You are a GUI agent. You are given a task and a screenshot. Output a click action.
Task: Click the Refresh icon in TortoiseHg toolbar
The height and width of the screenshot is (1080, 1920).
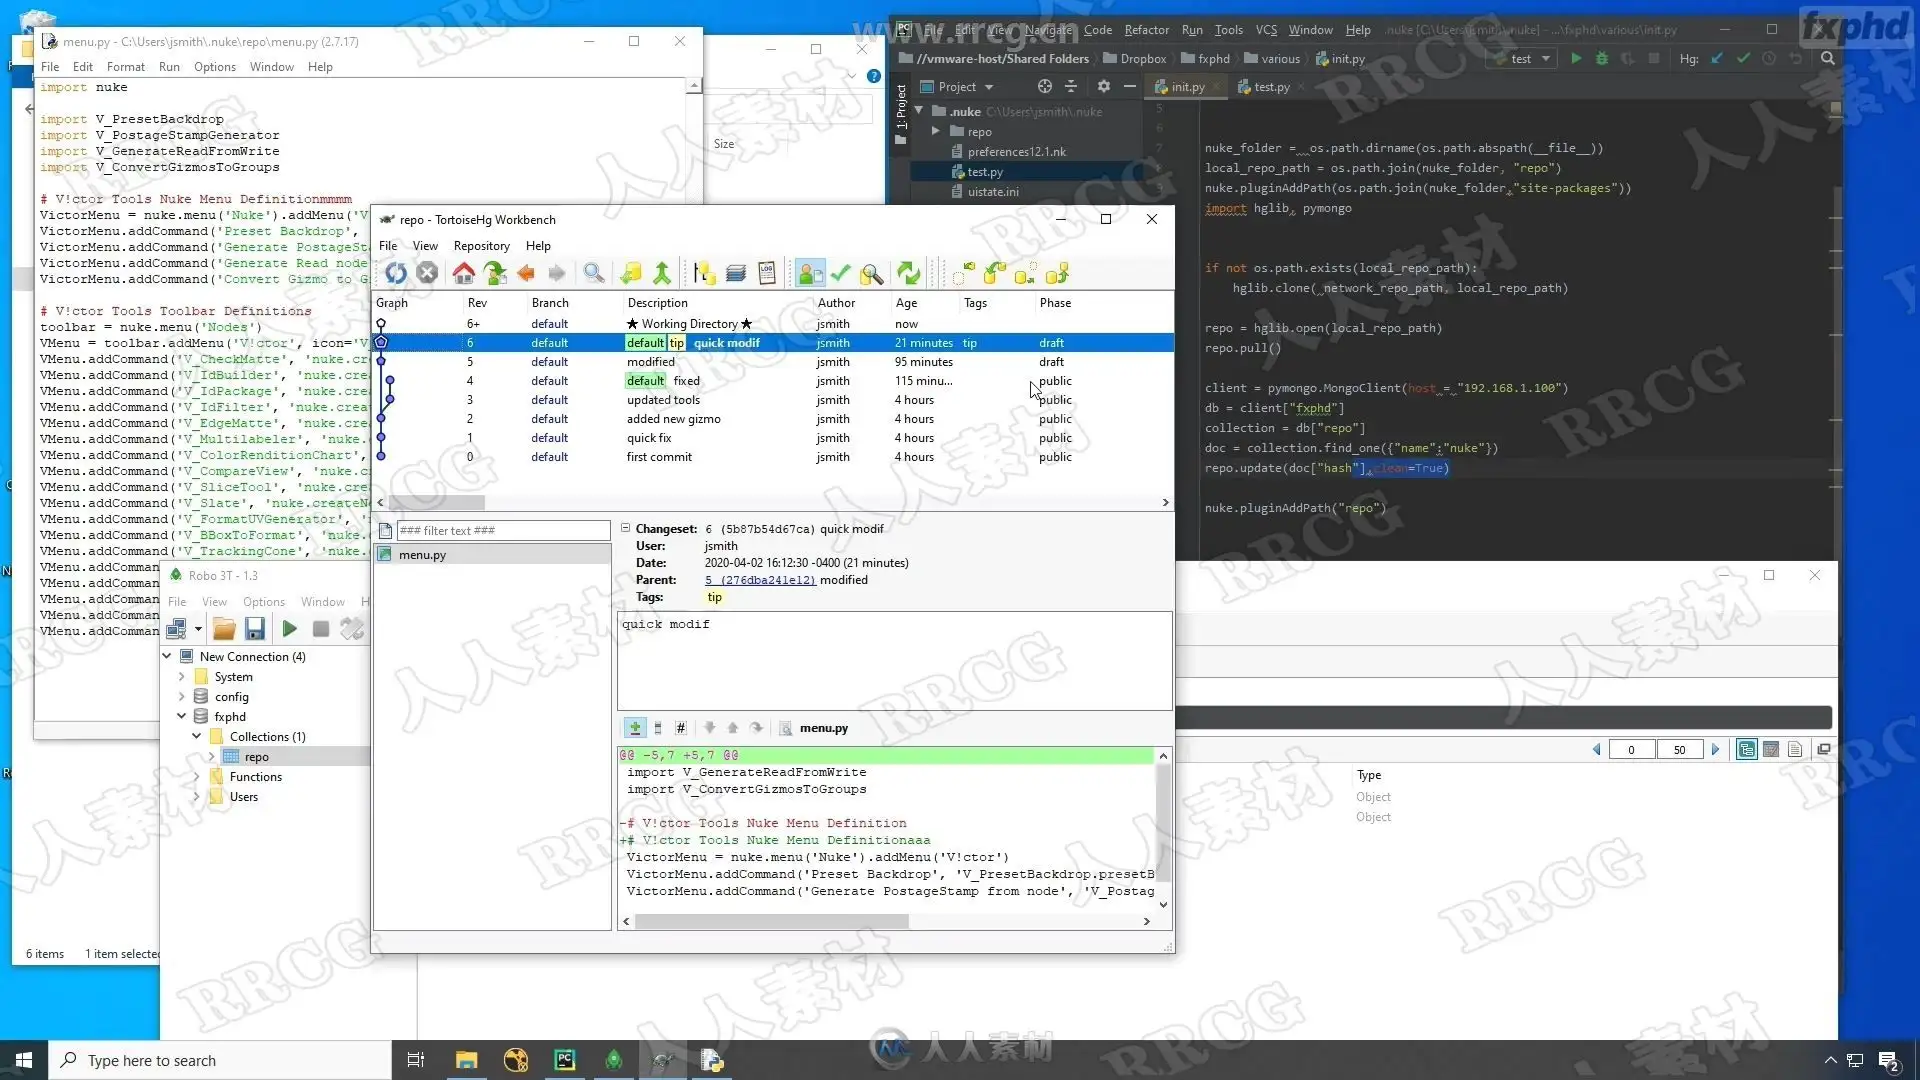click(x=396, y=273)
